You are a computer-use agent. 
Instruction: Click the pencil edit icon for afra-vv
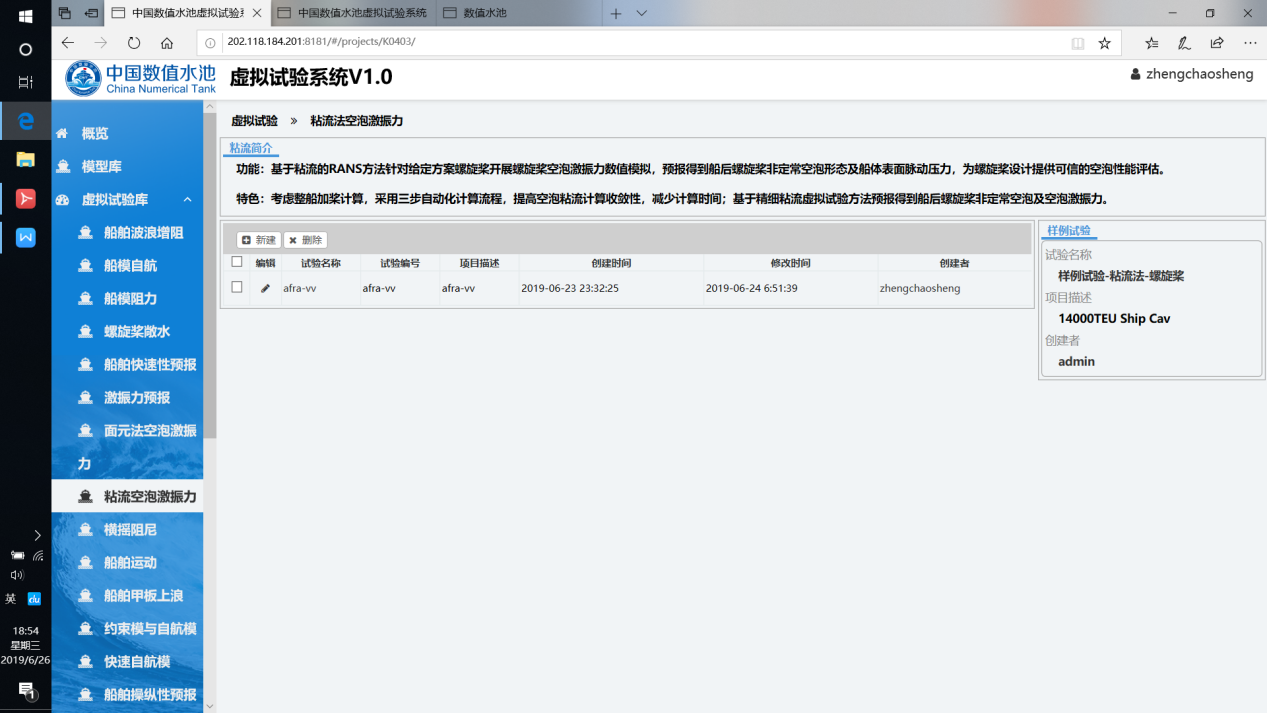pos(265,288)
